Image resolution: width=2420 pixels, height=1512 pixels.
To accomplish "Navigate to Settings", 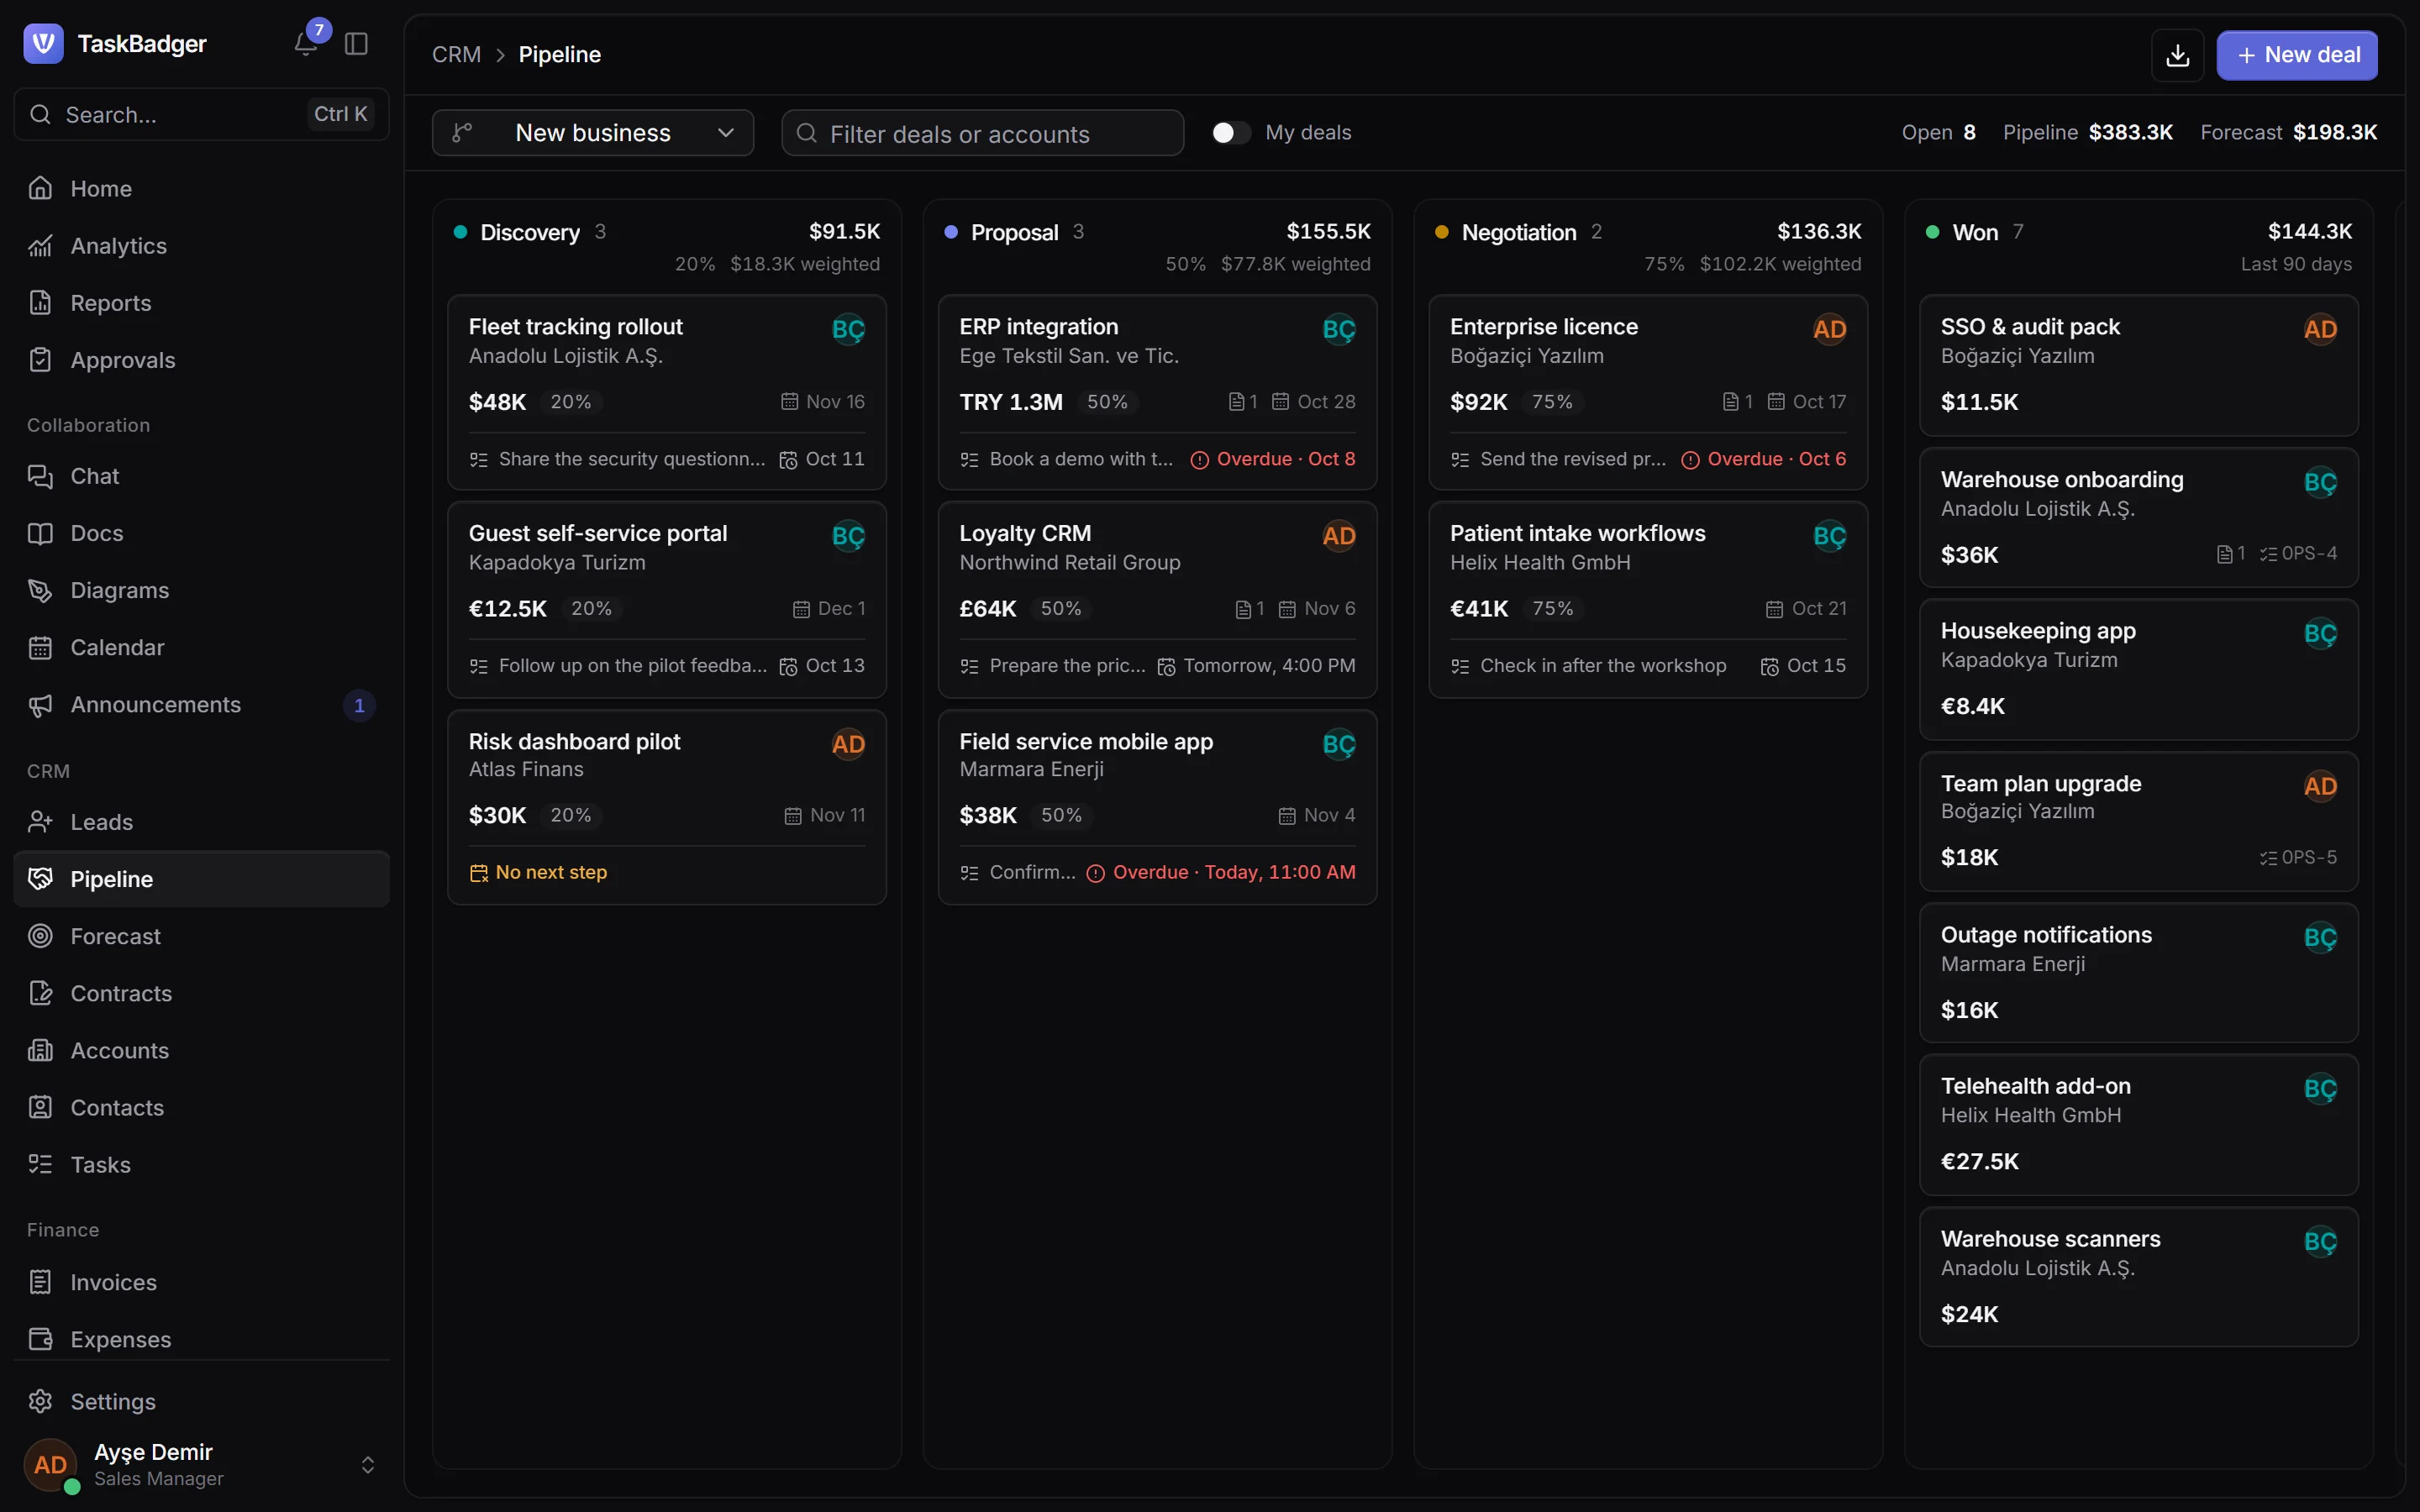I will click(201, 1401).
